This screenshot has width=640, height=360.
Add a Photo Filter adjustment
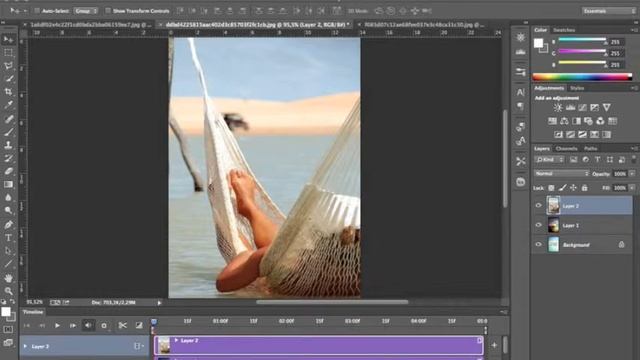point(588,121)
